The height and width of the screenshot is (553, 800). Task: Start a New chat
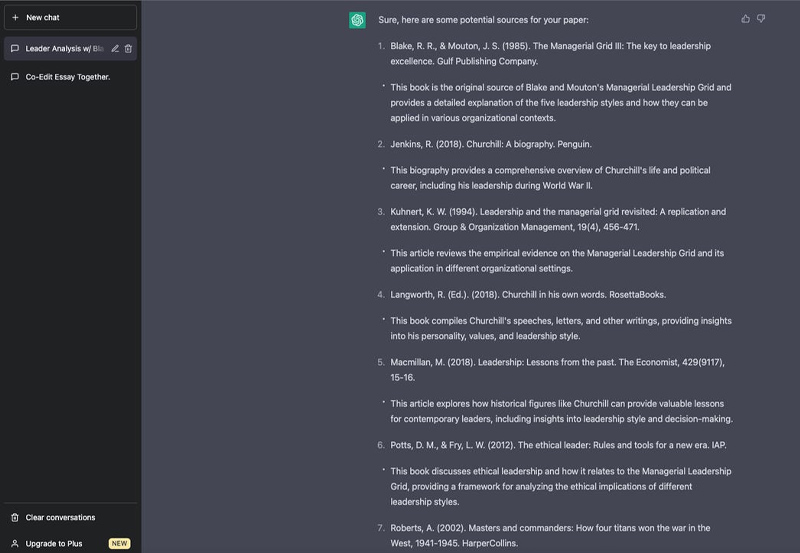(70, 17)
